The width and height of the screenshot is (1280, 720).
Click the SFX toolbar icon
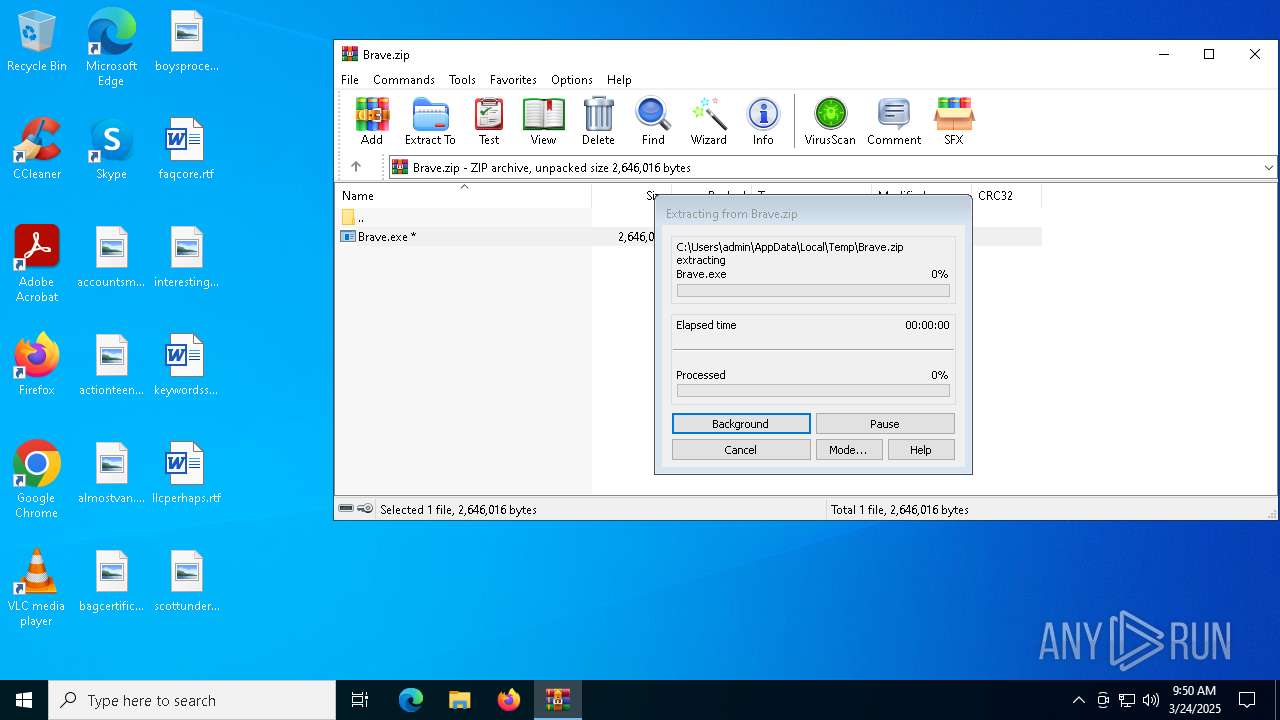pyautogui.click(x=954, y=121)
